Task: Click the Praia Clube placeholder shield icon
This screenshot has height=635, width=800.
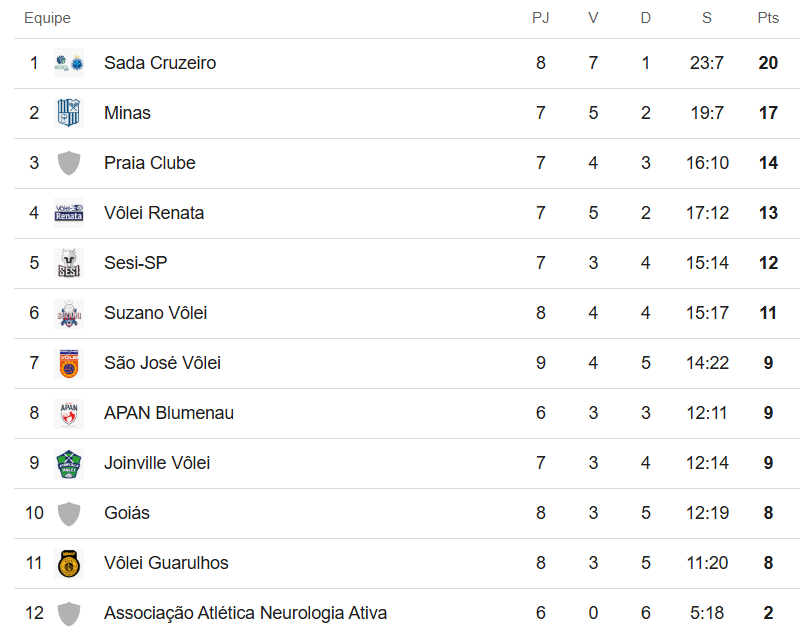Action: click(69, 163)
